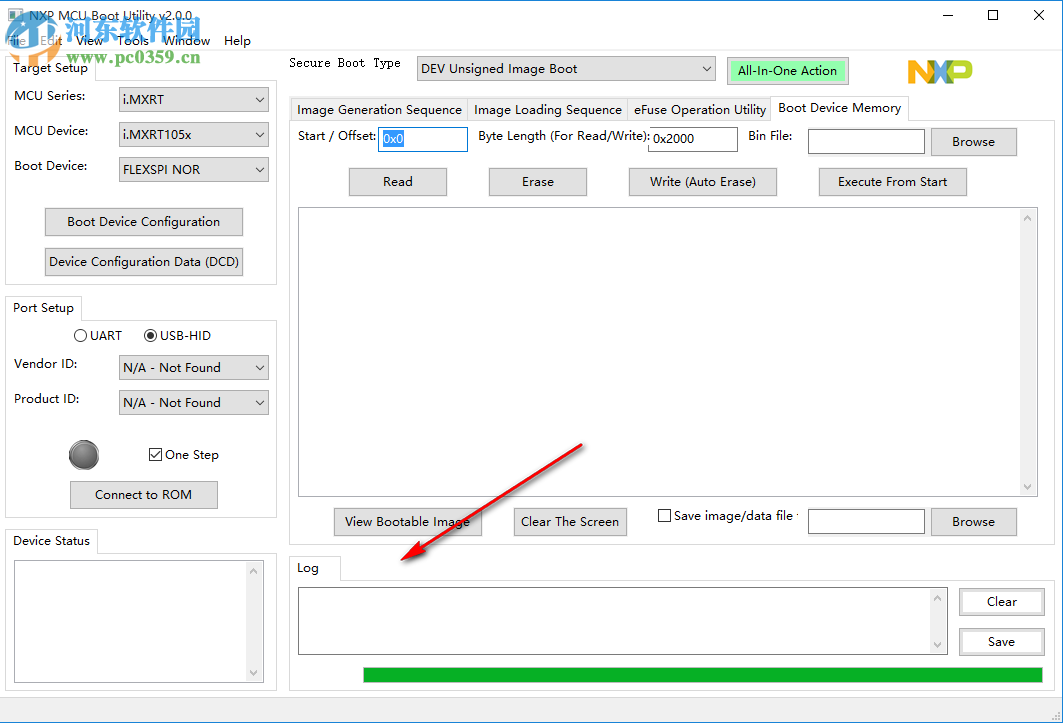The height and width of the screenshot is (723, 1063).
Task: Click Write (Auto Erase)
Action: 702,181
